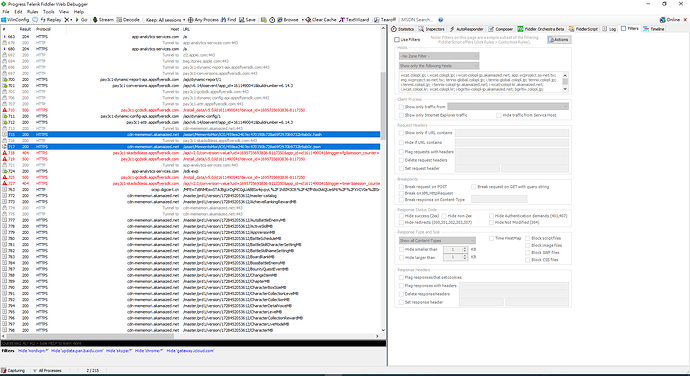This screenshot has height=376, width=690.
Task: Click the Go resume button
Action: click(x=81, y=20)
